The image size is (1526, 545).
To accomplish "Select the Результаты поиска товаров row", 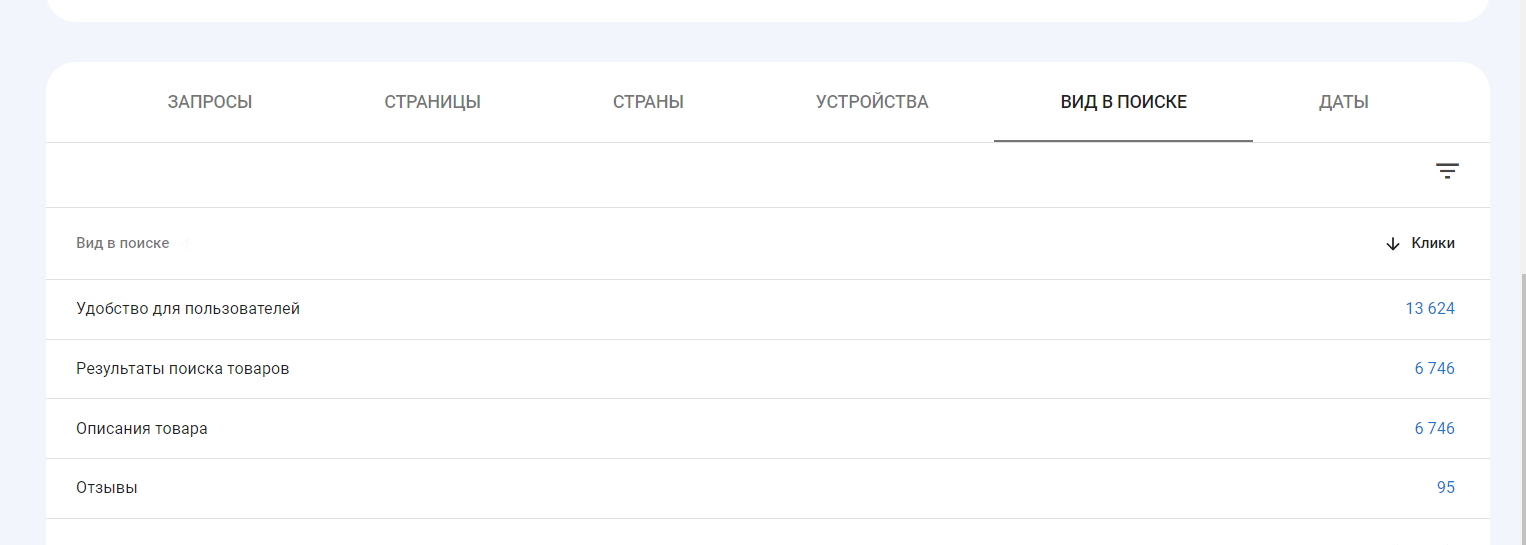I will coord(767,369).
